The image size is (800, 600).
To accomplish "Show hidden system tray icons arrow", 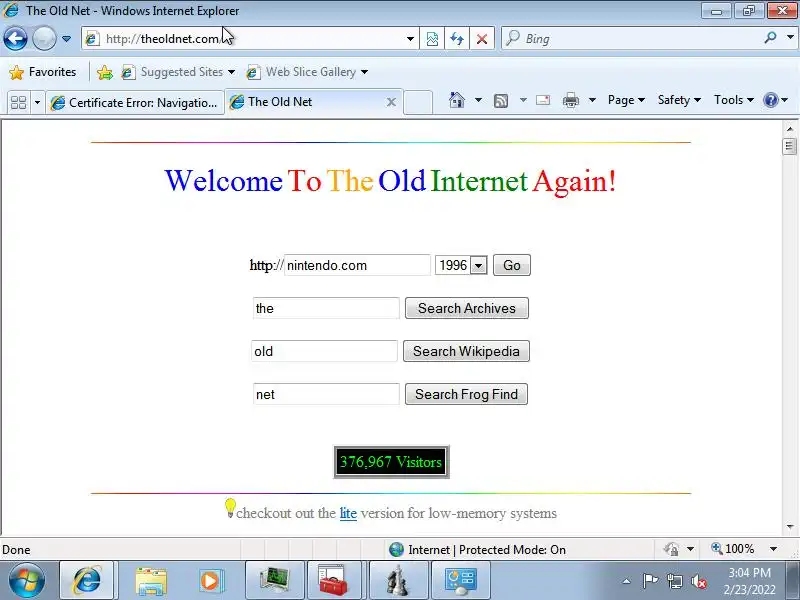I will [x=627, y=581].
